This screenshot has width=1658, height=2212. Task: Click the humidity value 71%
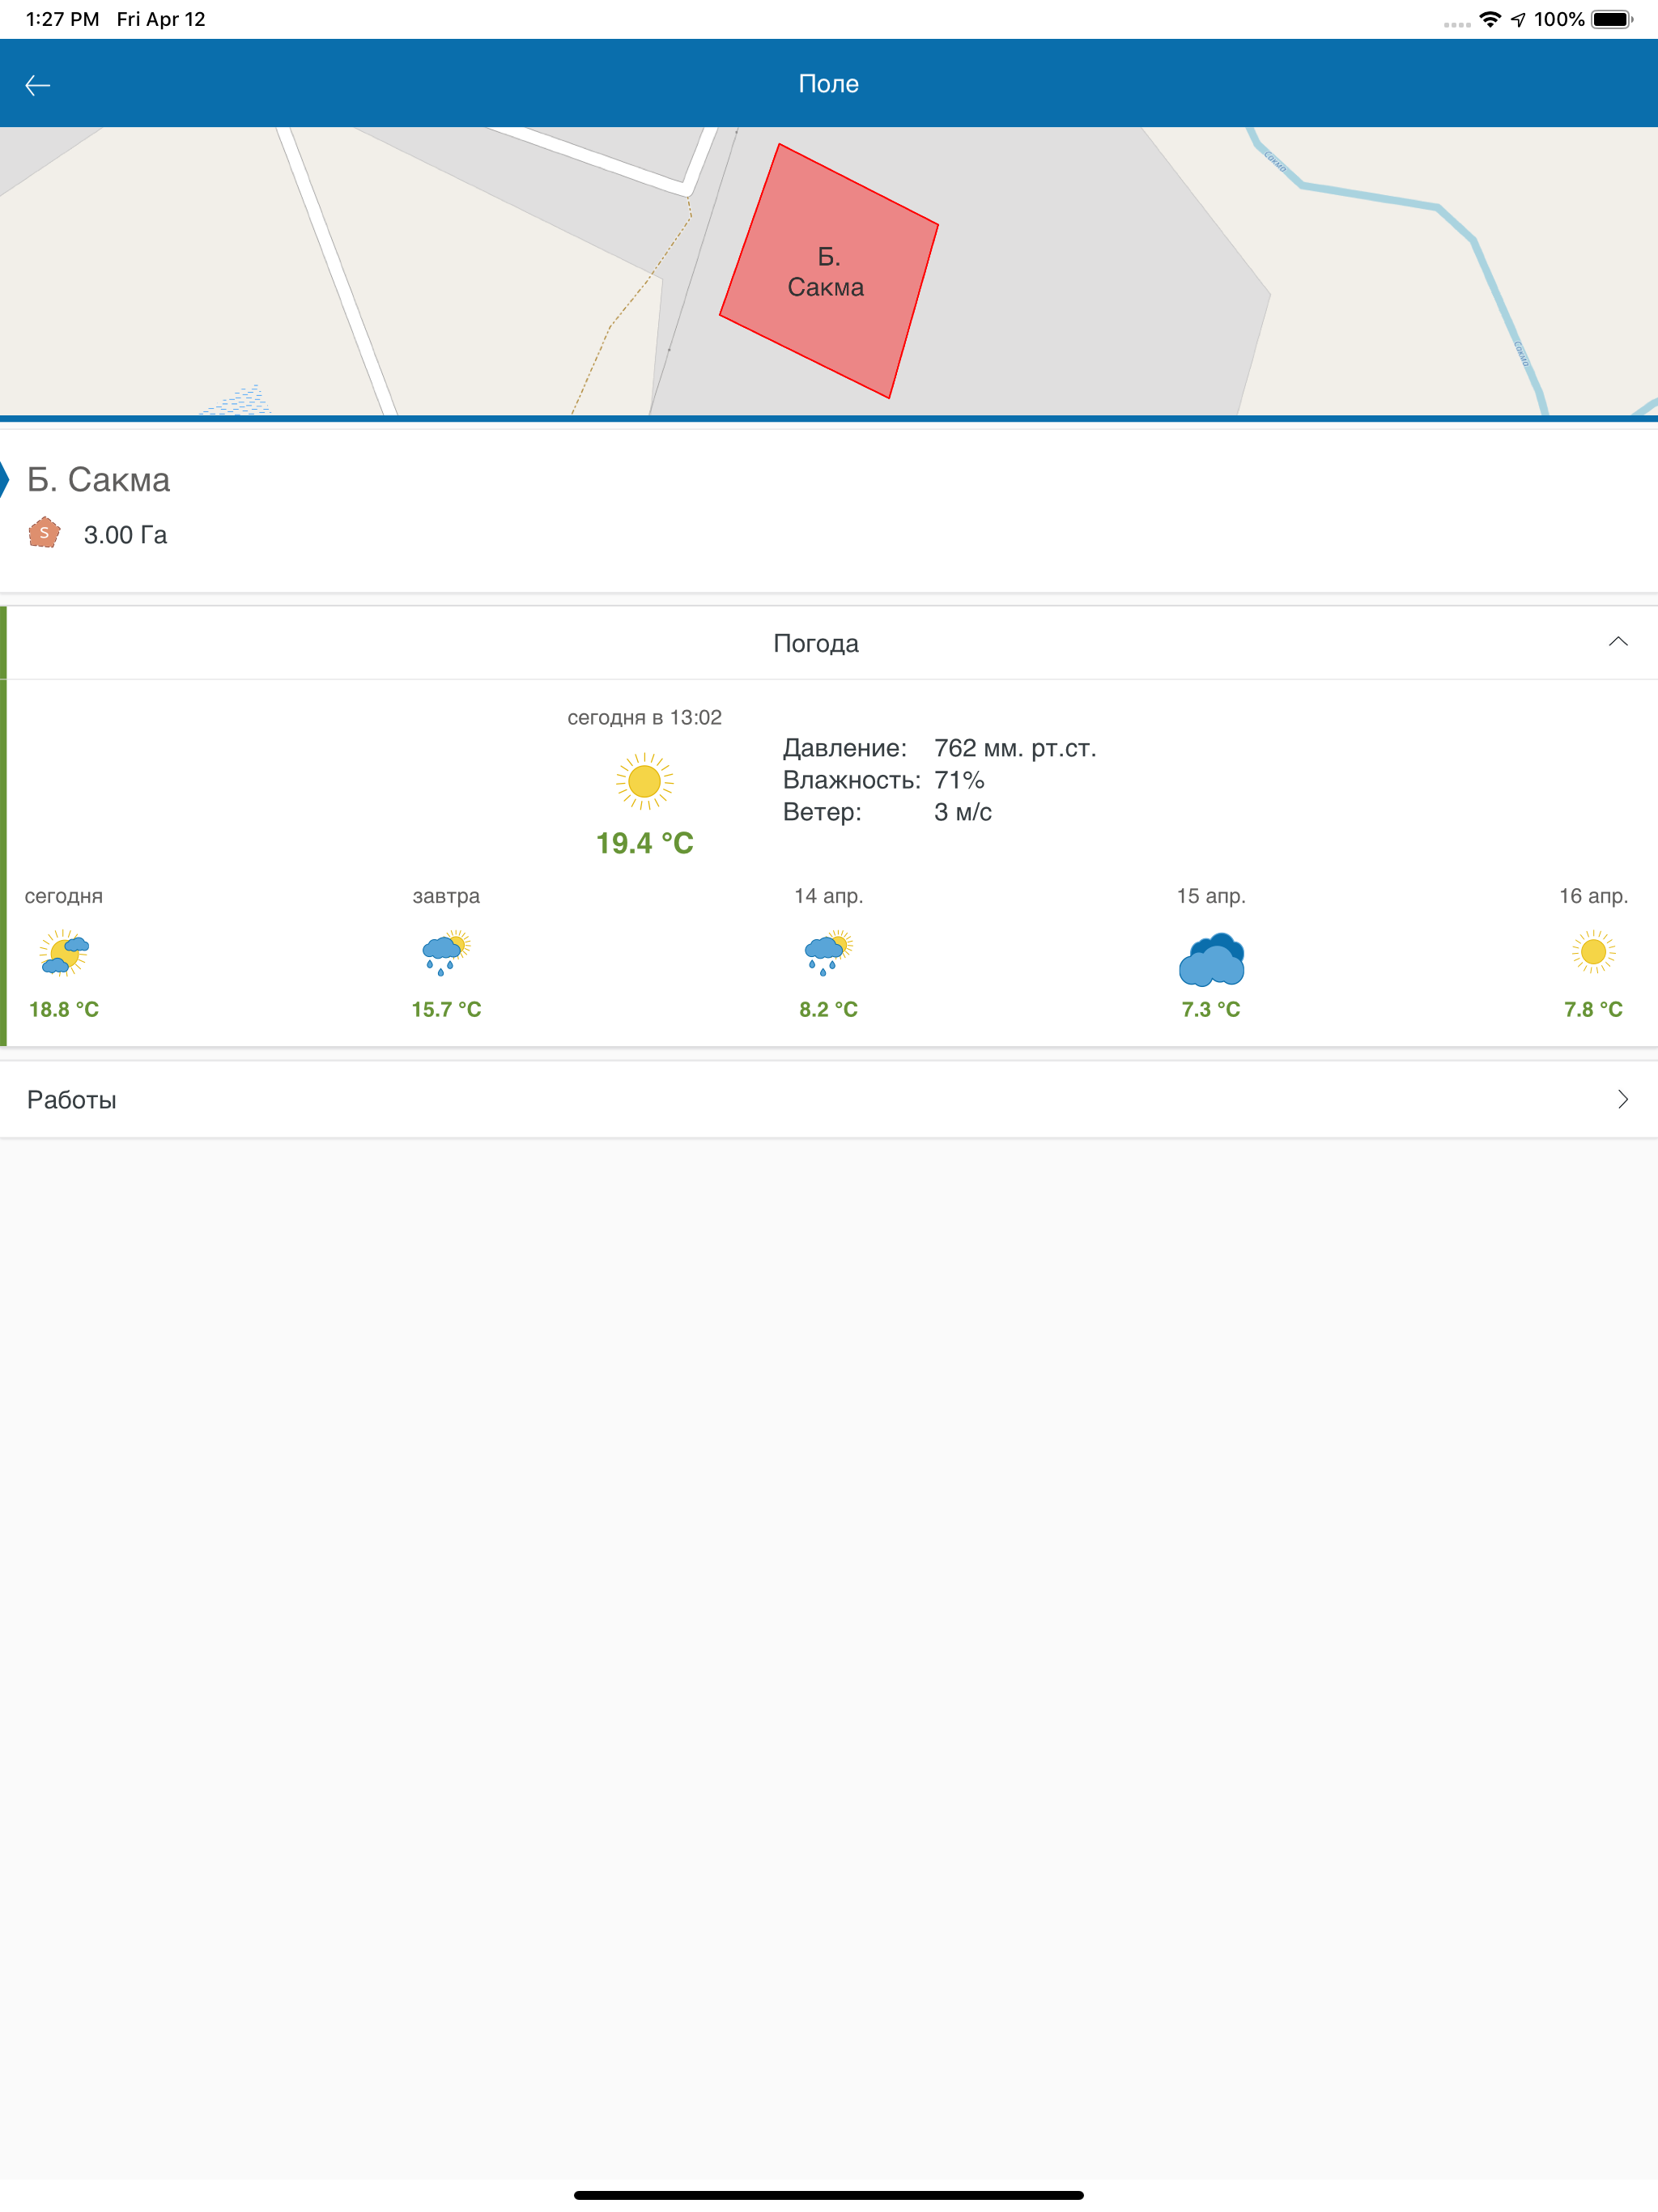pos(959,780)
